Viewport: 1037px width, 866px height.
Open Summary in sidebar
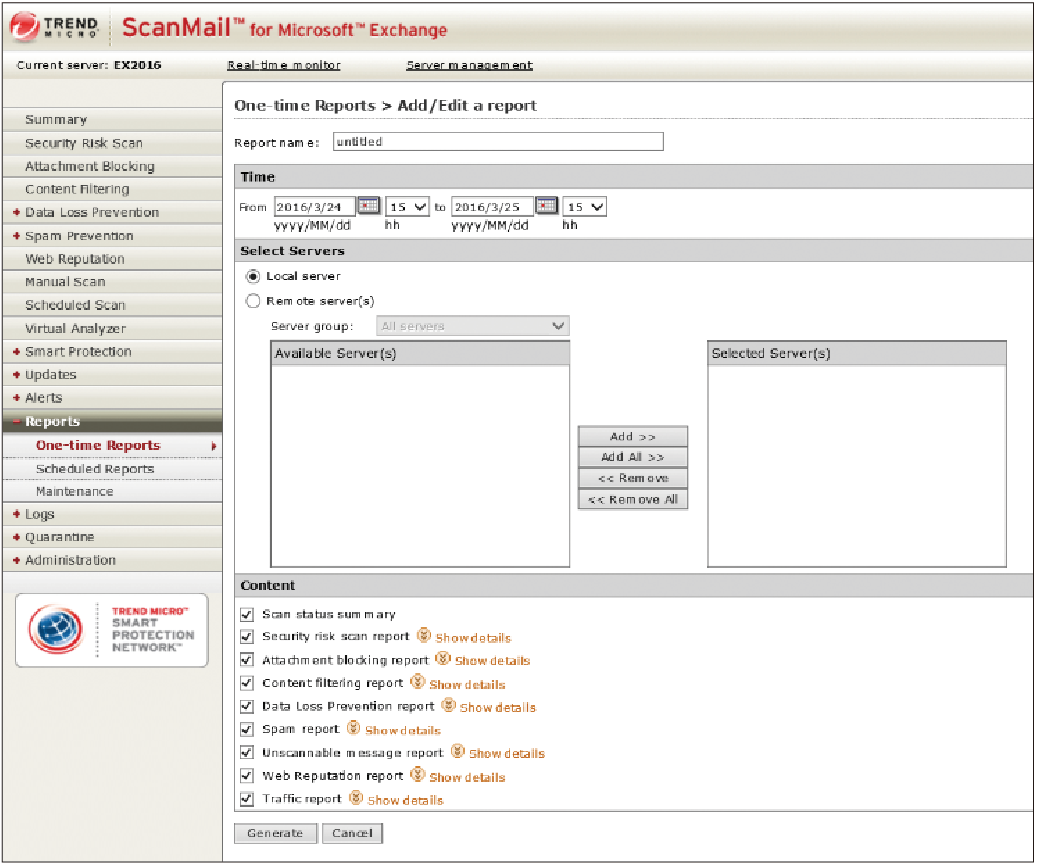coord(56,120)
